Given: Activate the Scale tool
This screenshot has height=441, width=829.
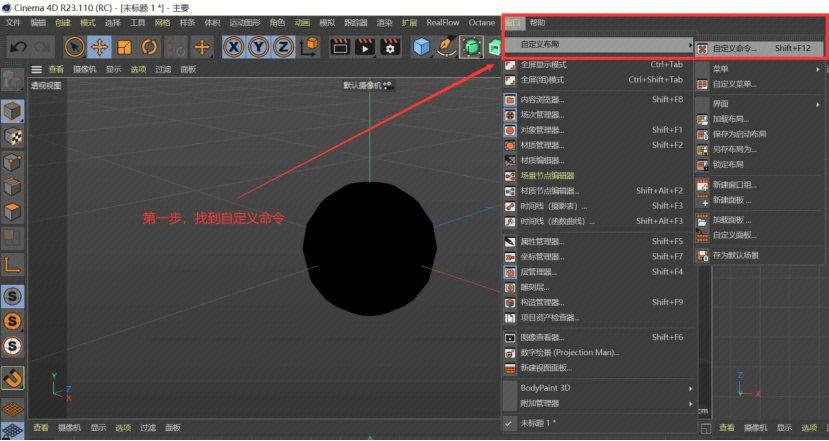Looking at the screenshot, I should point(124,48).
